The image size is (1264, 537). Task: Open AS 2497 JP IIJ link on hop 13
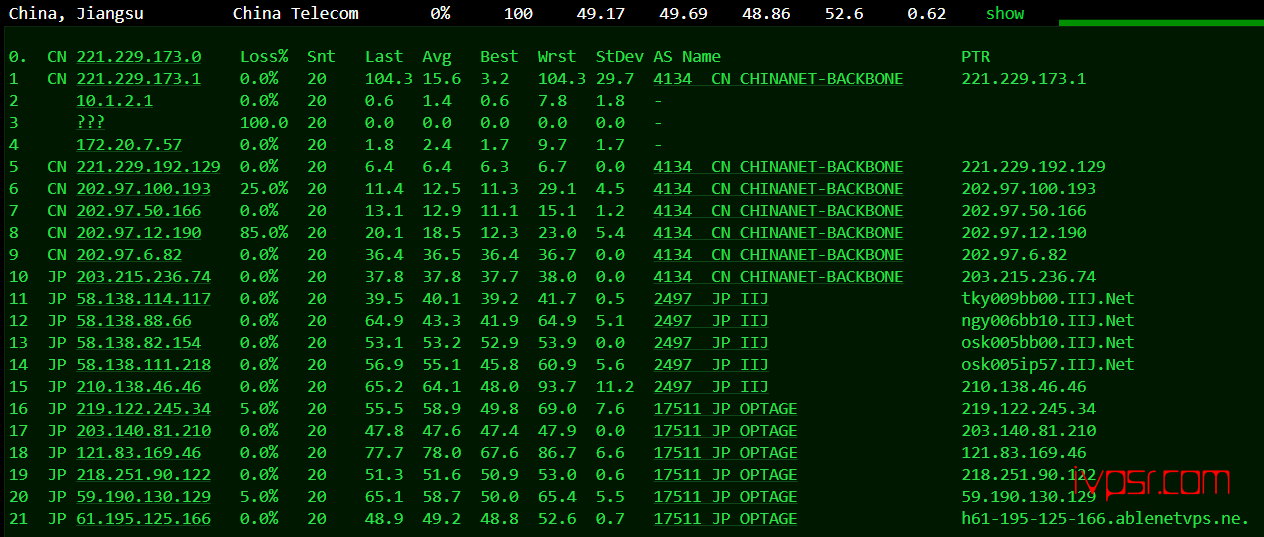(x=711, y=342)
